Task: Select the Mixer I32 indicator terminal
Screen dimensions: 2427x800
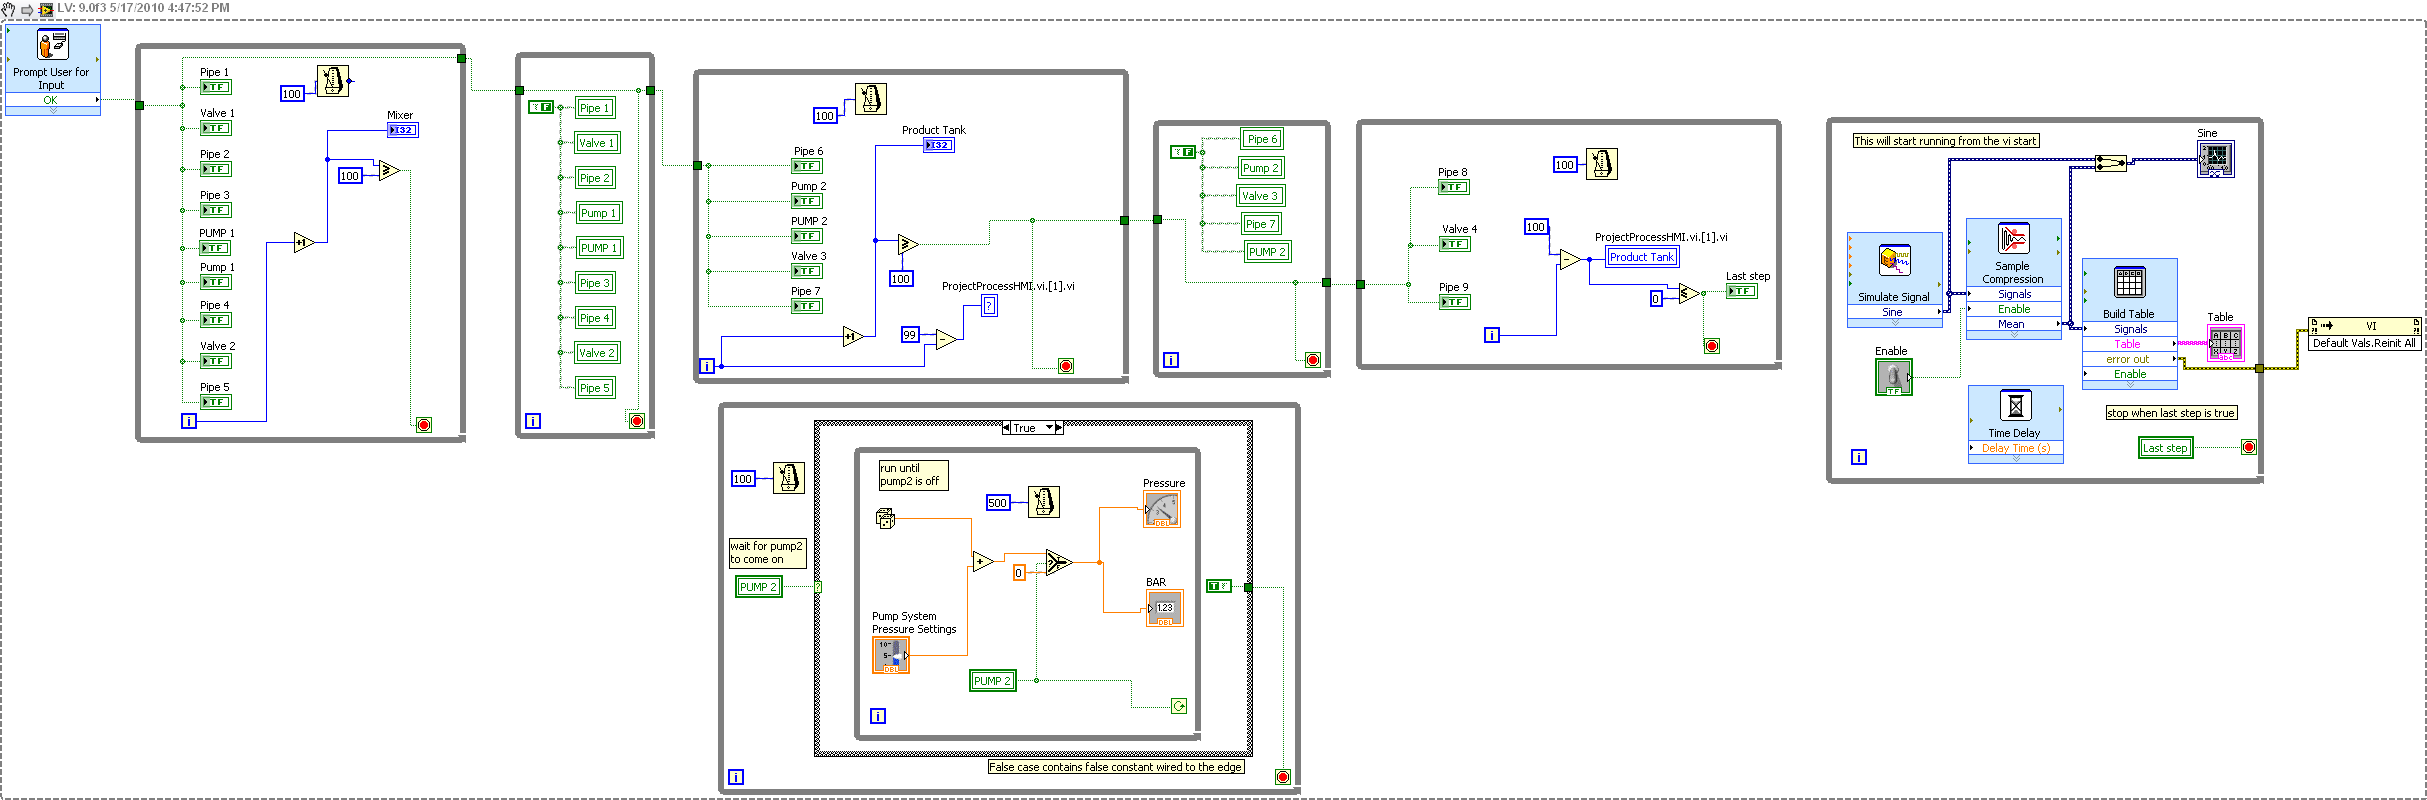Action: tap(403, 130)
